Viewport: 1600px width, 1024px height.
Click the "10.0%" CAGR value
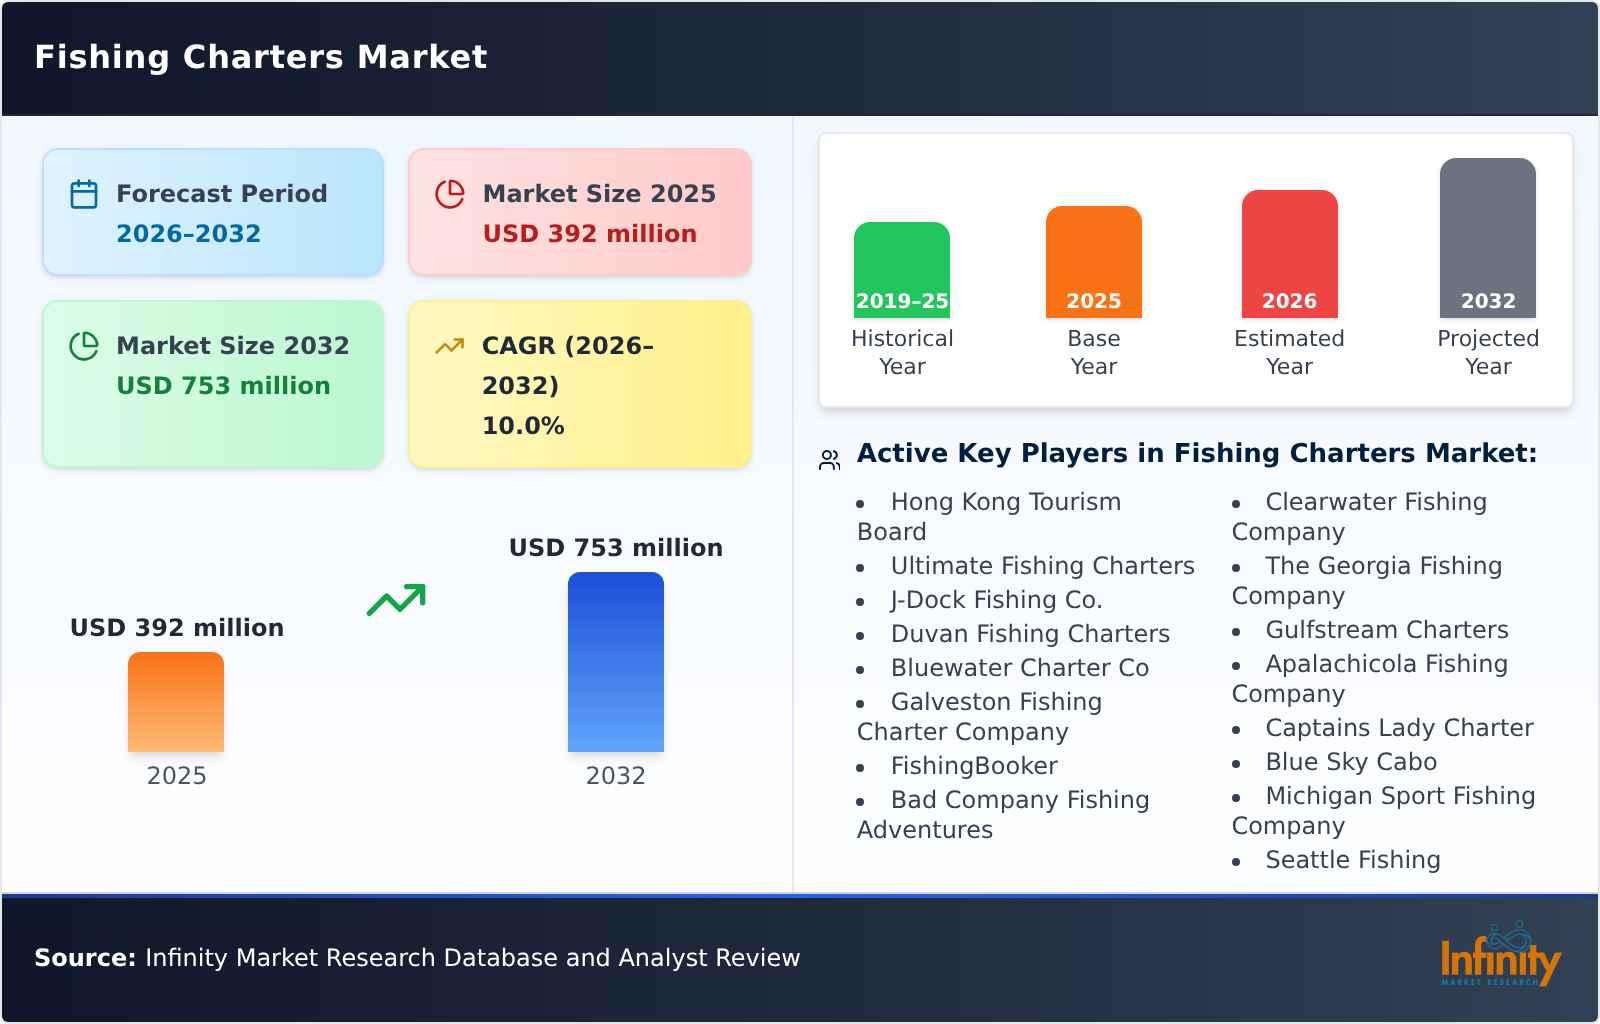point(523,426)
